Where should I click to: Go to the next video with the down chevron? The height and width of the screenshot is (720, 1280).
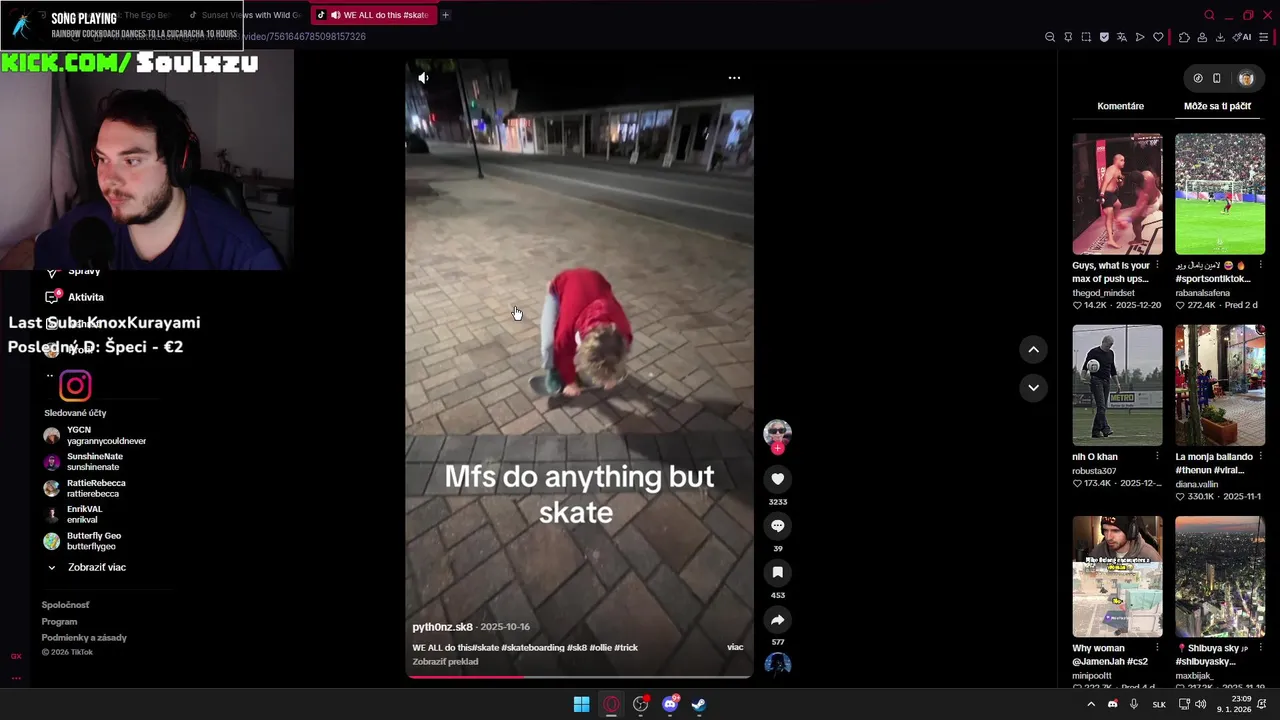1033,387
